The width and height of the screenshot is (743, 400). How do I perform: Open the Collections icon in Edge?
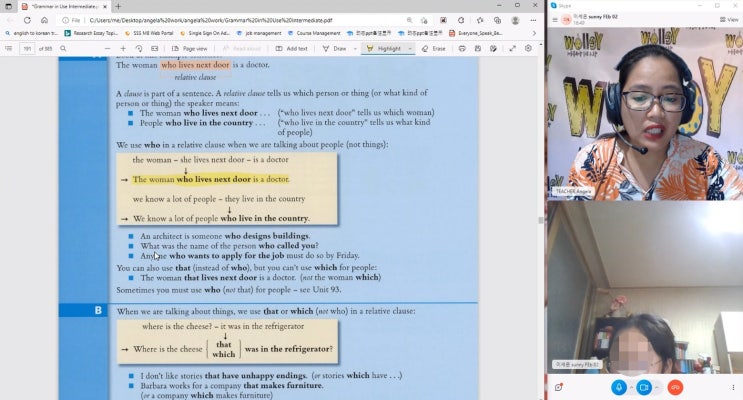497,20
